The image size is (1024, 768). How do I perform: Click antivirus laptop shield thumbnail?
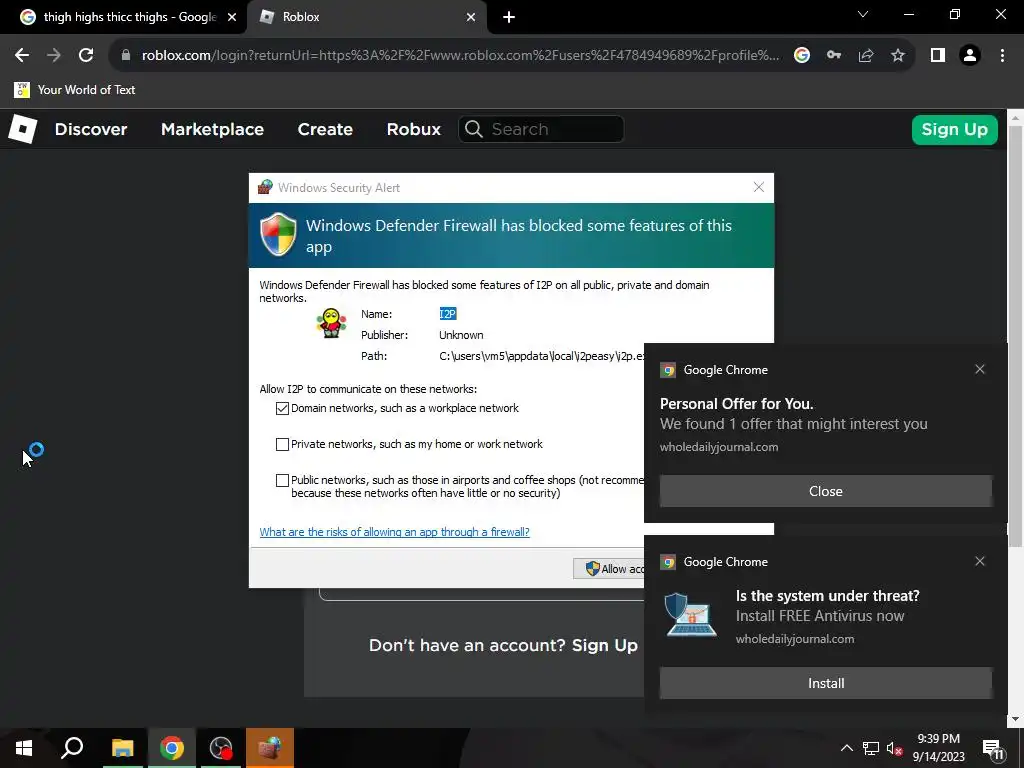pos(690,614)
